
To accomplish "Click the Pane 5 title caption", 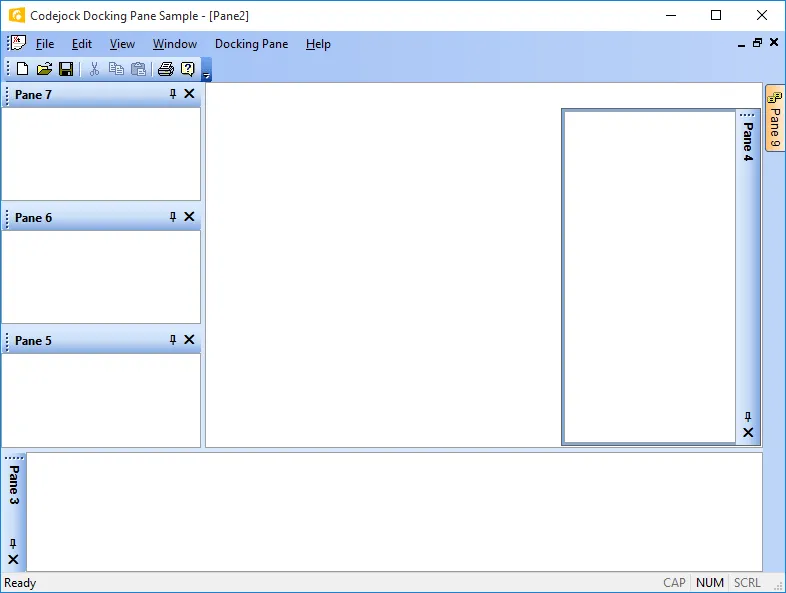I will coord(33,340).
